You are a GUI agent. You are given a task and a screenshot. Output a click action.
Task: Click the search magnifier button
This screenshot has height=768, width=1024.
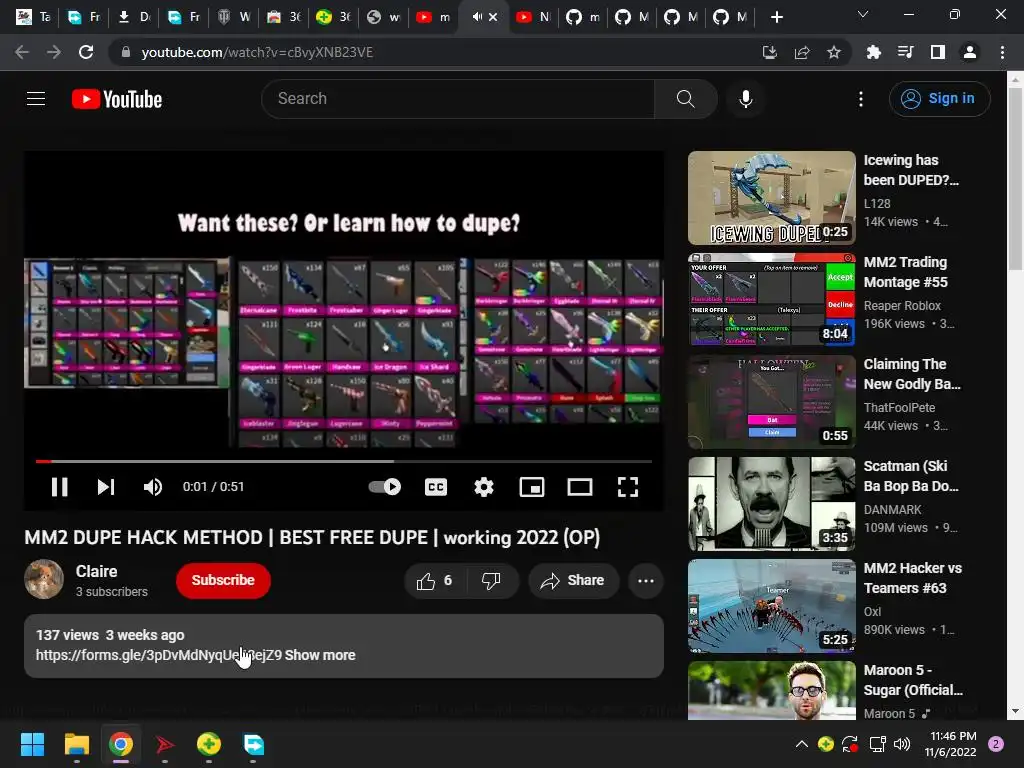[685, 99]
